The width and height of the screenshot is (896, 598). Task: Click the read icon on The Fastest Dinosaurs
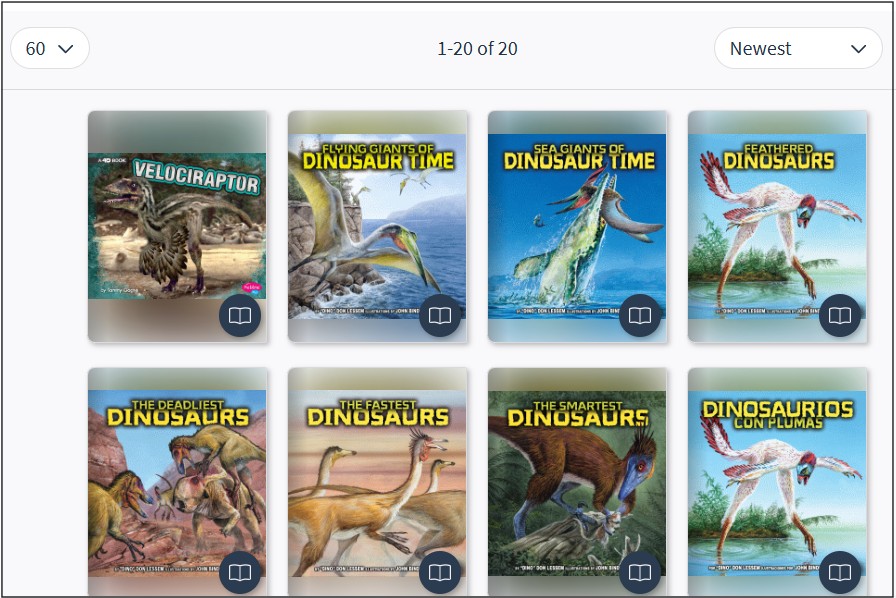pos(440,572)
